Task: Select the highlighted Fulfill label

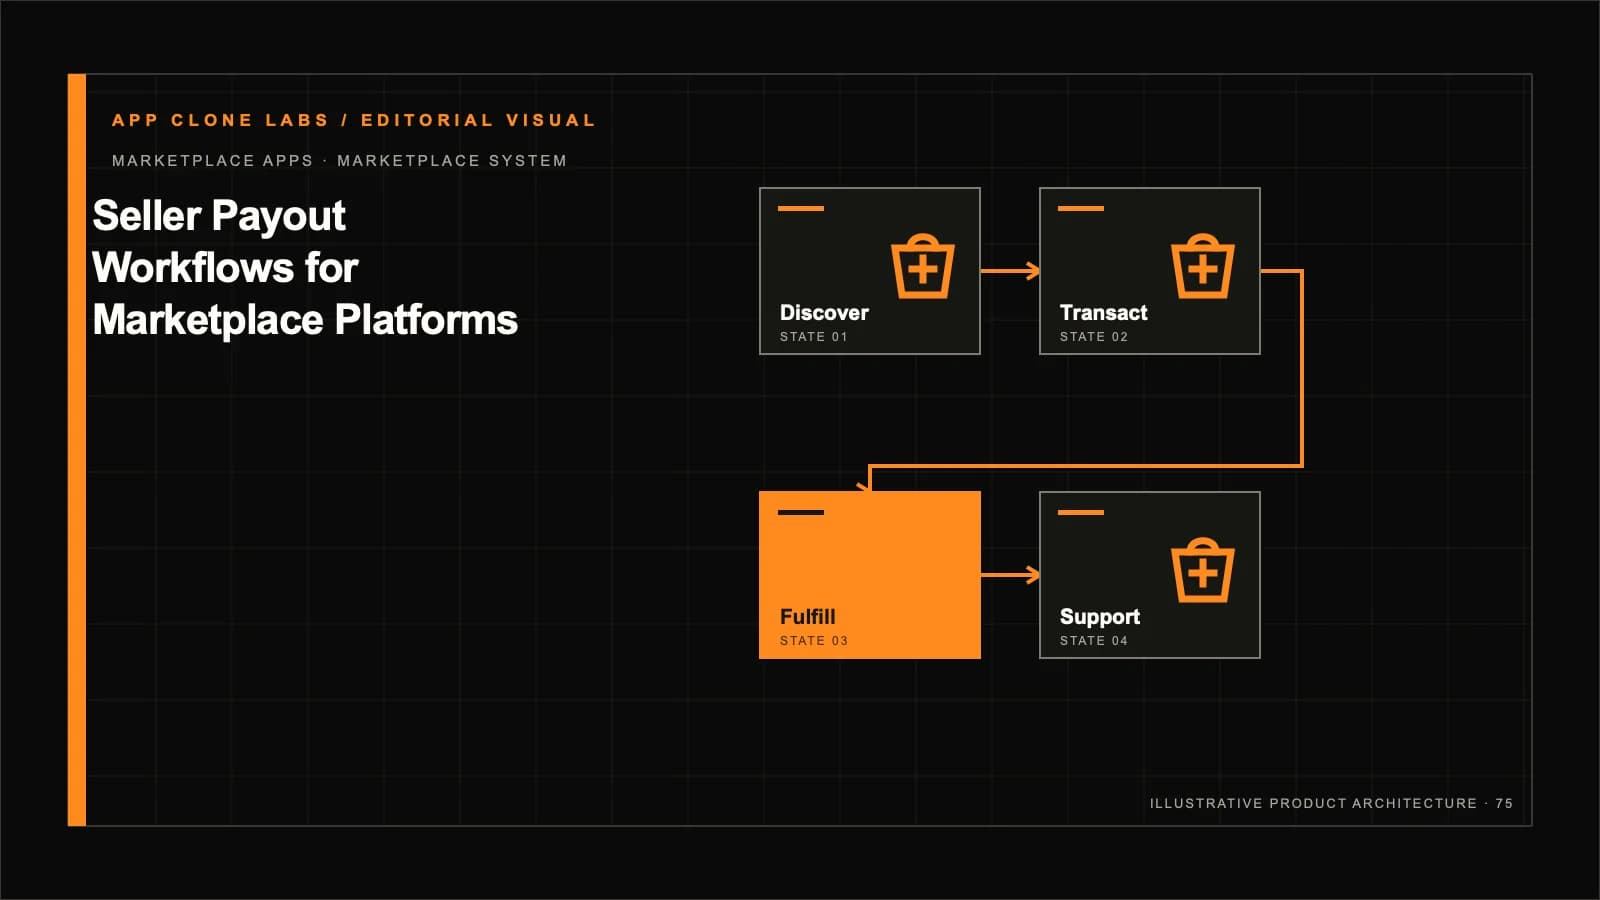Action: [807, 617]
